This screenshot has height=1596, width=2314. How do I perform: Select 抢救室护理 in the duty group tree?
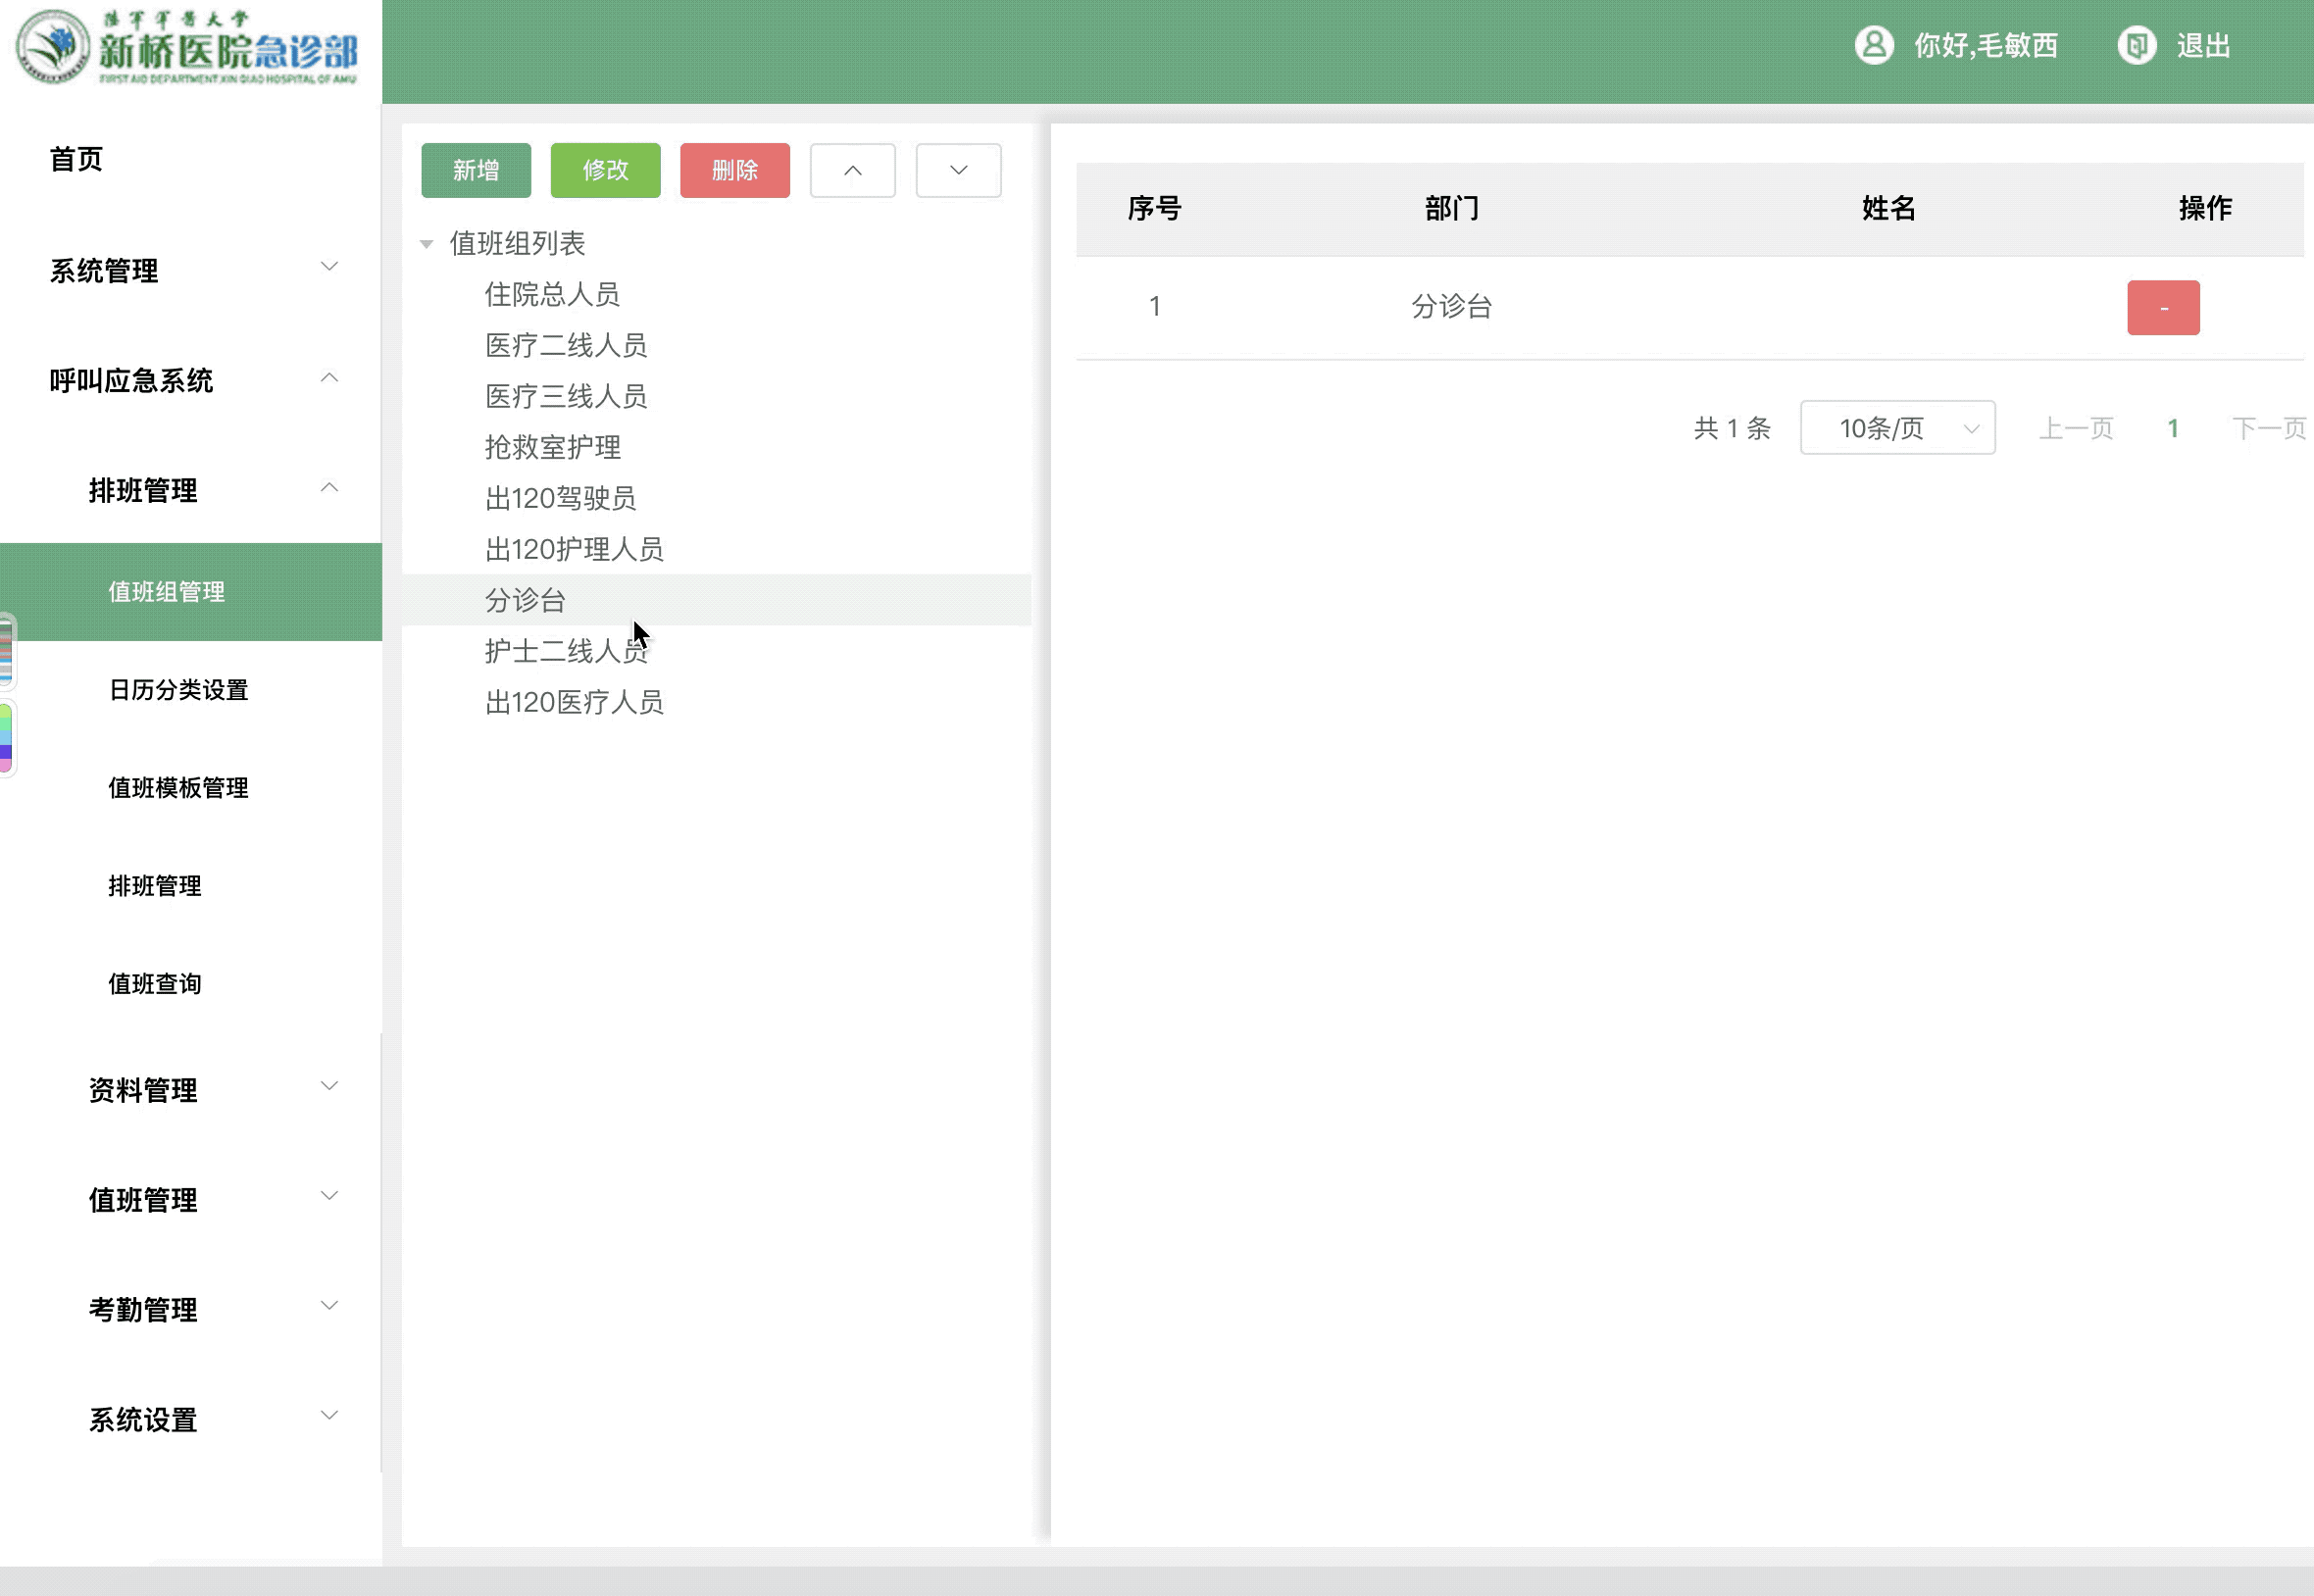point(551,447)
